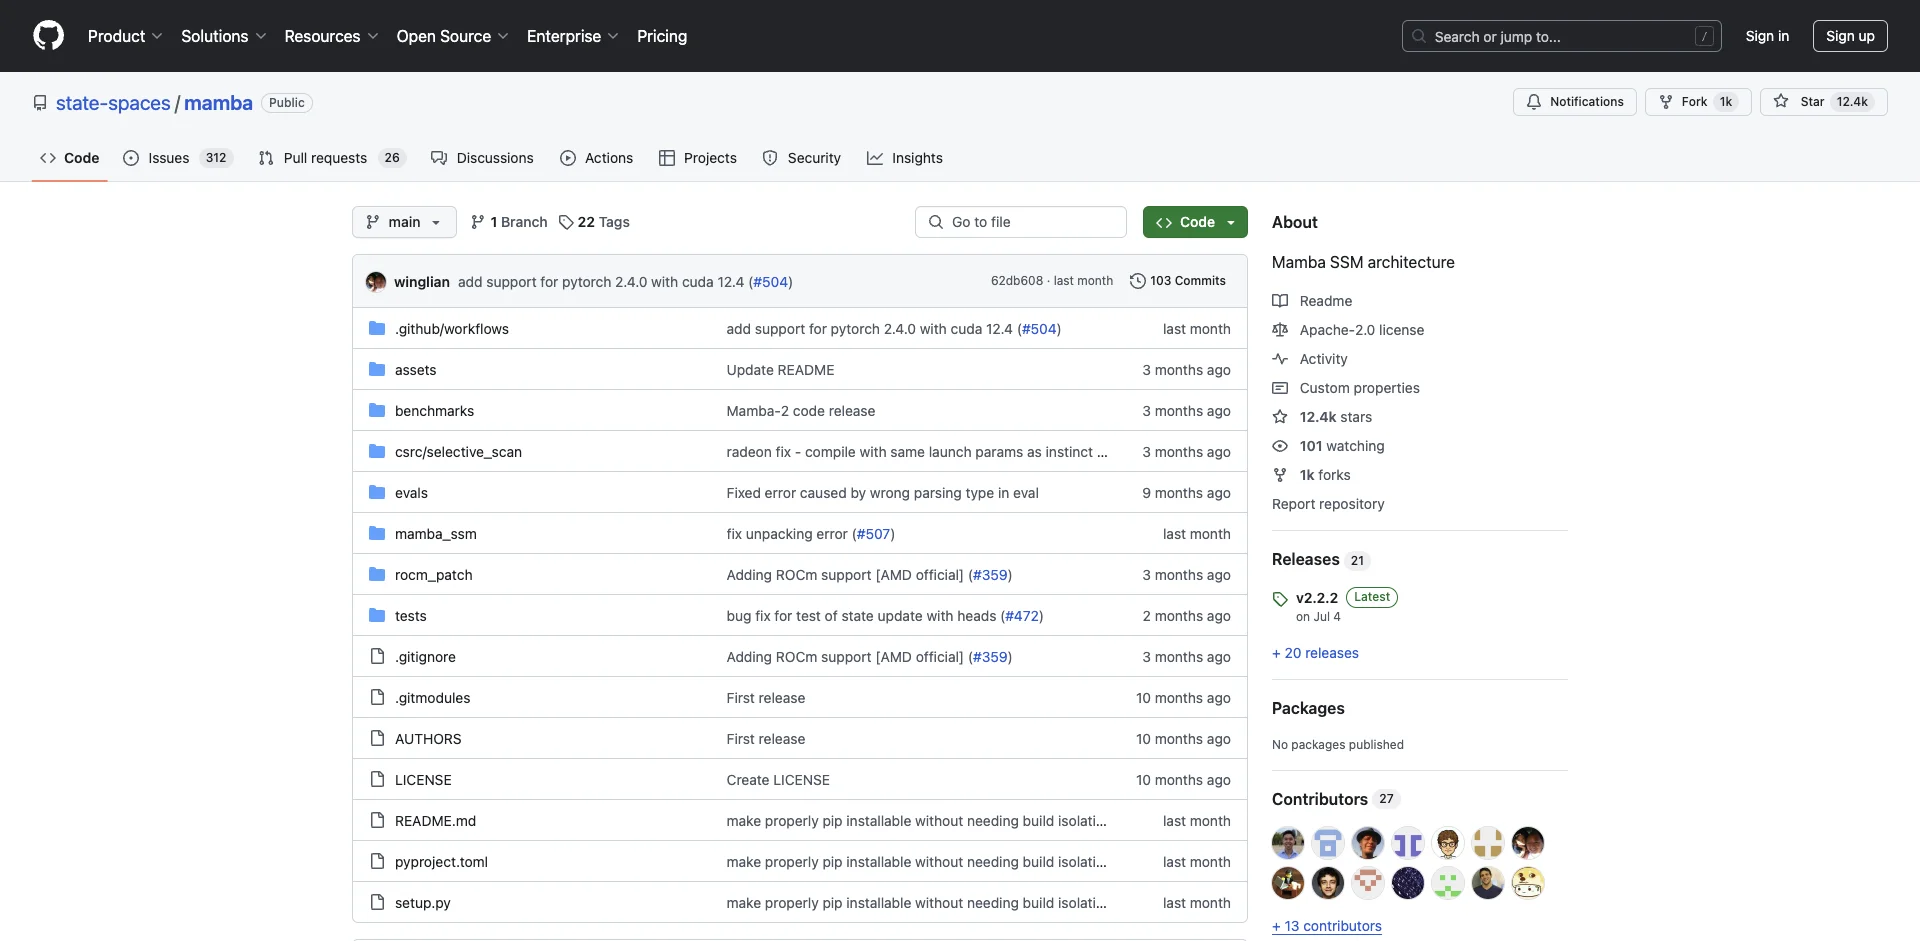
Task: Open the green Code dropdown
Action: [1195, 222]
